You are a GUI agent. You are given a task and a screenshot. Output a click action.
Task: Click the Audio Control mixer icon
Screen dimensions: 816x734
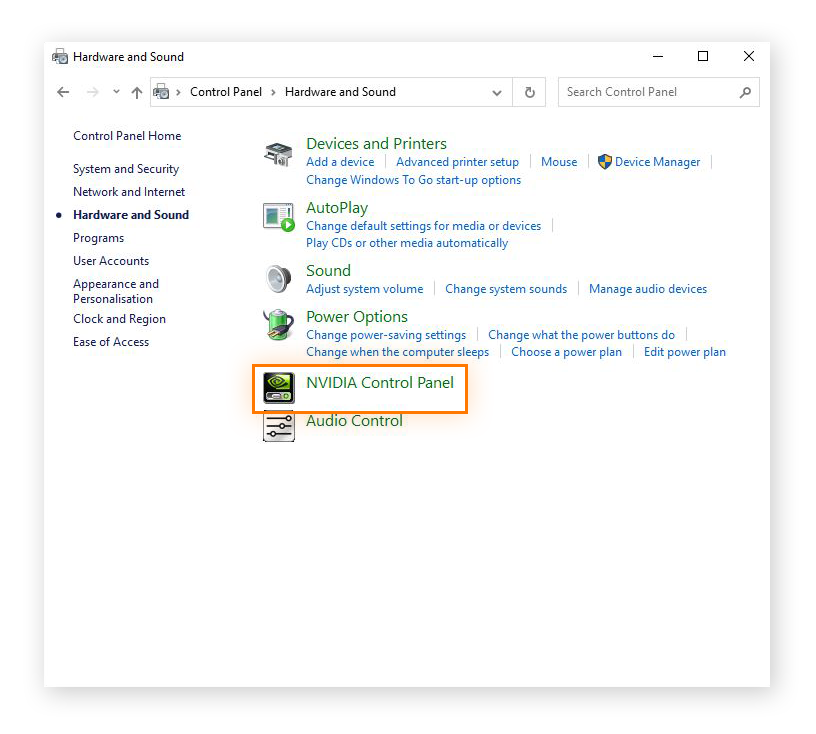click(278, 427)
